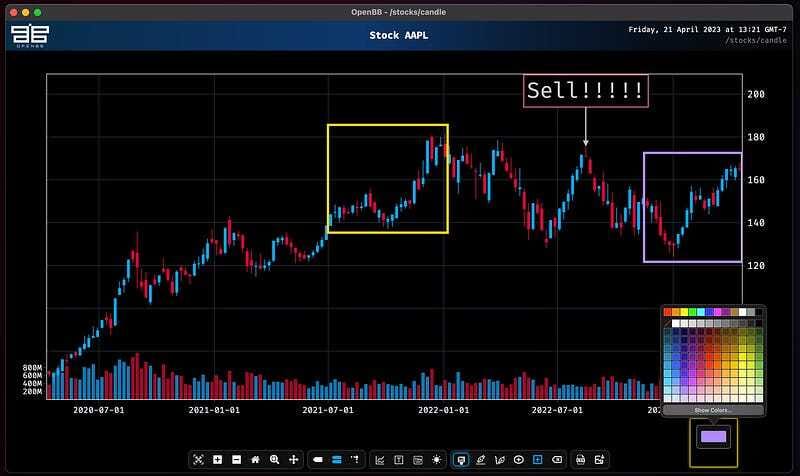Click the edit title text icon

click(398, 460)
